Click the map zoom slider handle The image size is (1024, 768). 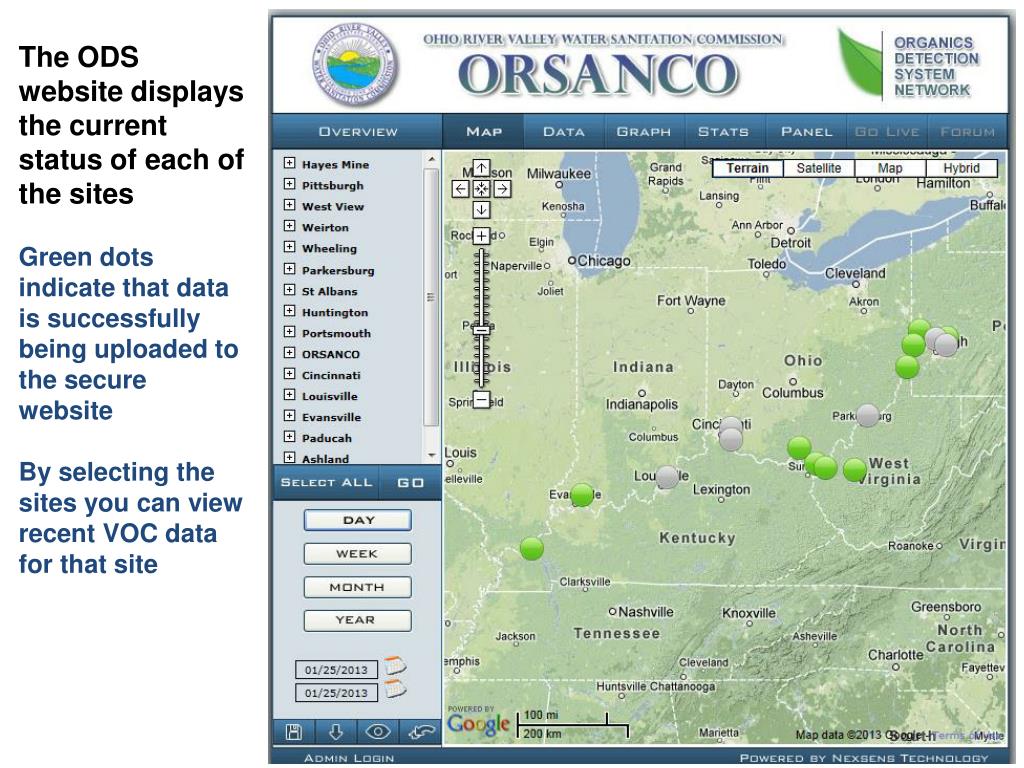click(481, 330)
